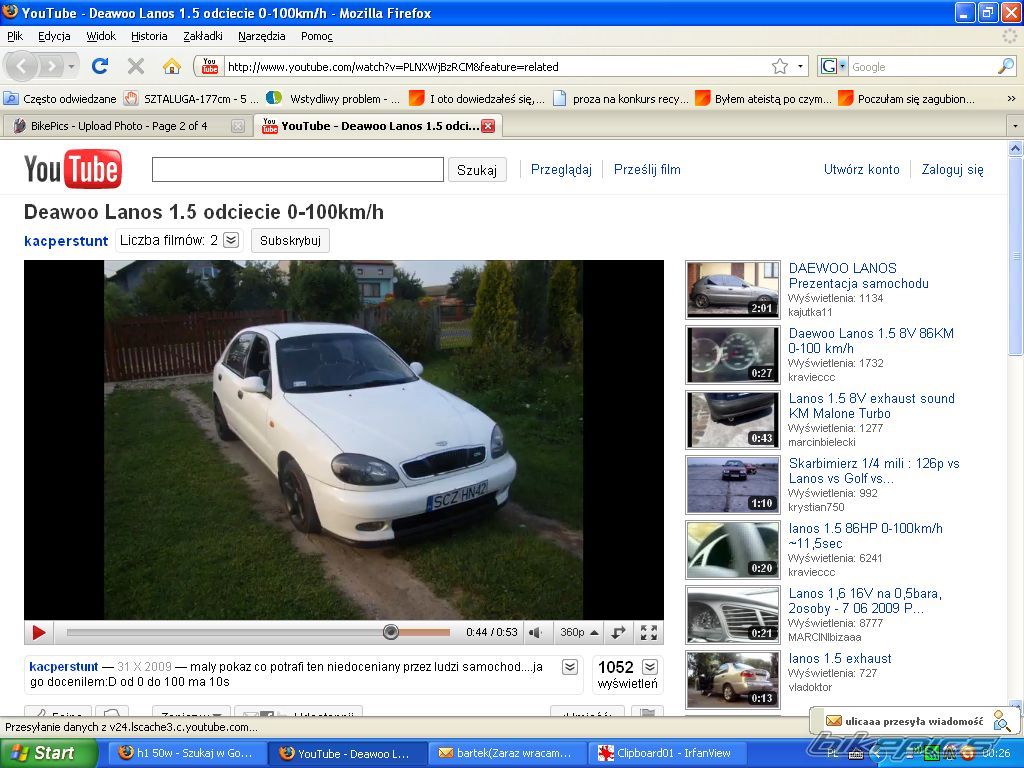Open lanos 1.5 86HP 0-100km/h video link
This screenshot has width=1024, height=768.
tap(865, 536)
